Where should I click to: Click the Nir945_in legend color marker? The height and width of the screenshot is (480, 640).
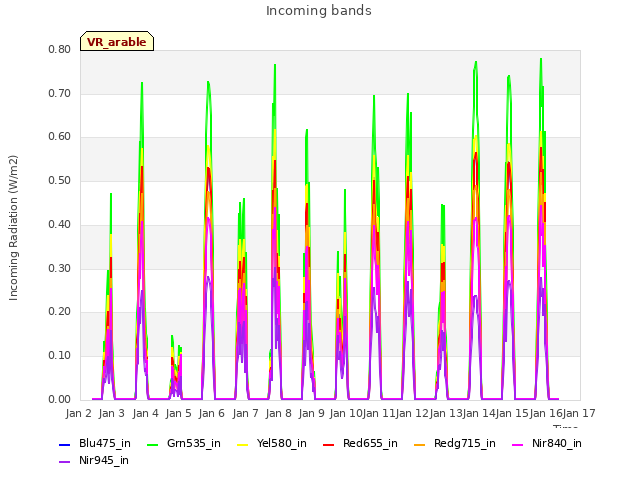(x=64, y=462)
